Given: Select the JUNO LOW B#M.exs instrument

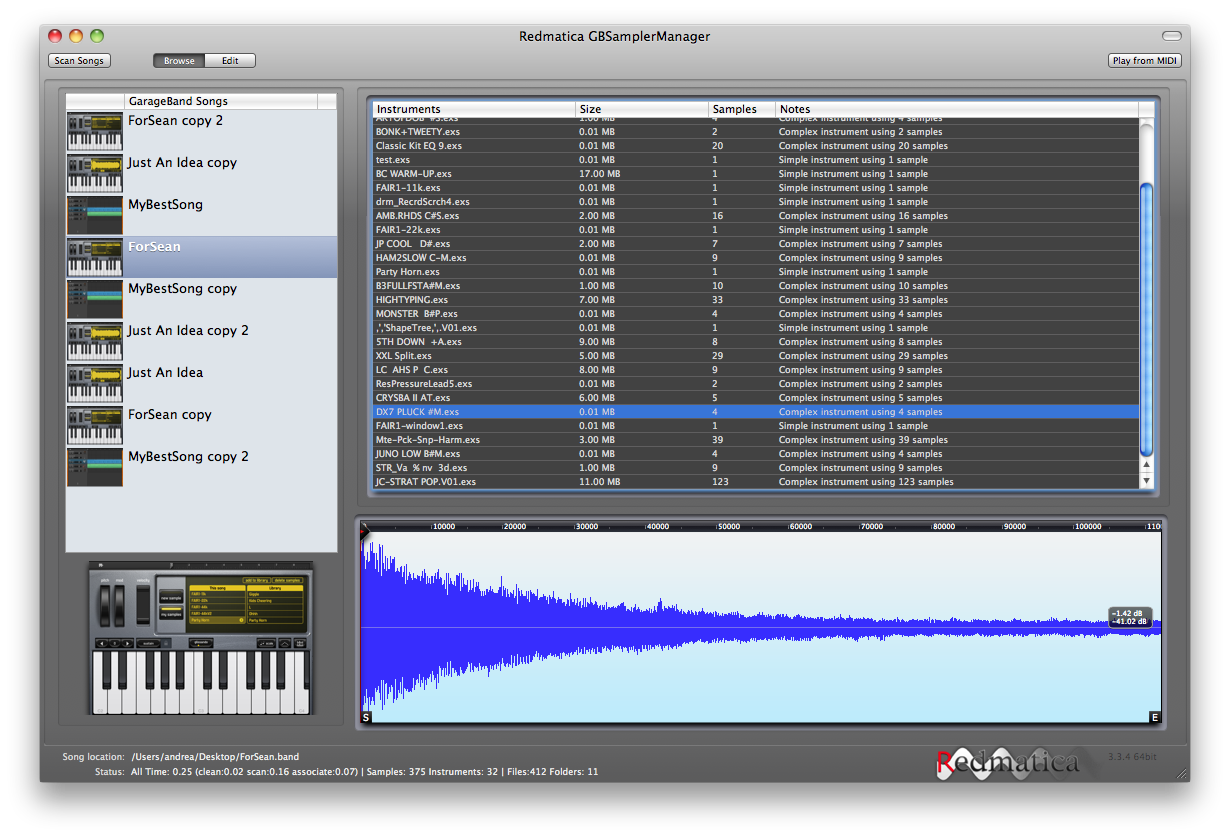Looking at the screenshot, I should (x=756, y=454).
